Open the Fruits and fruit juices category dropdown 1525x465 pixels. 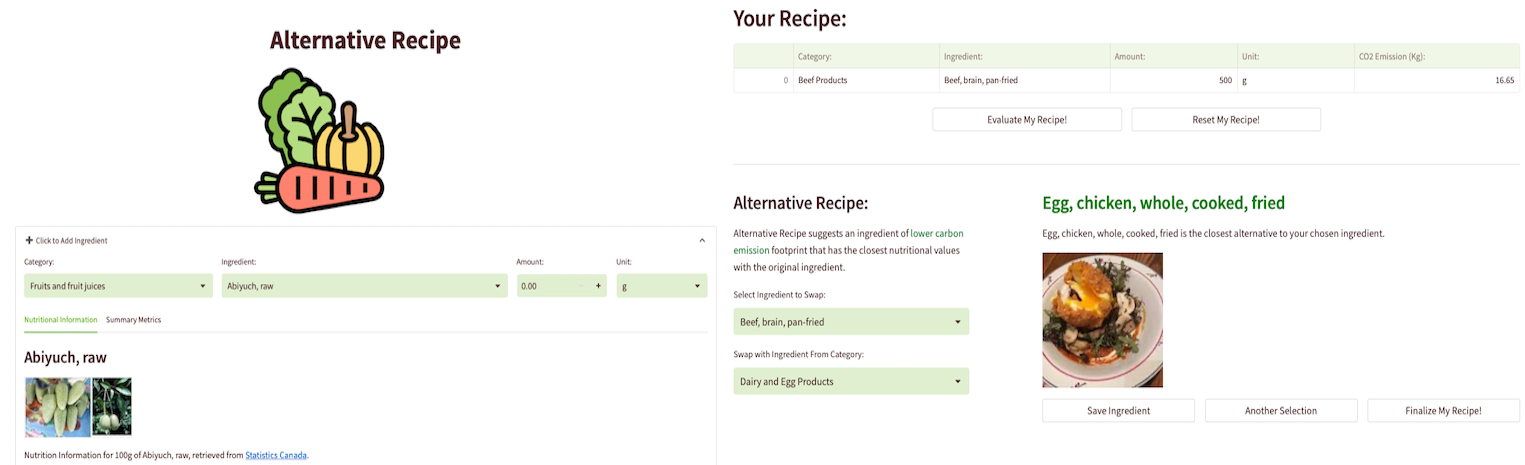click(x=118, y=286)
